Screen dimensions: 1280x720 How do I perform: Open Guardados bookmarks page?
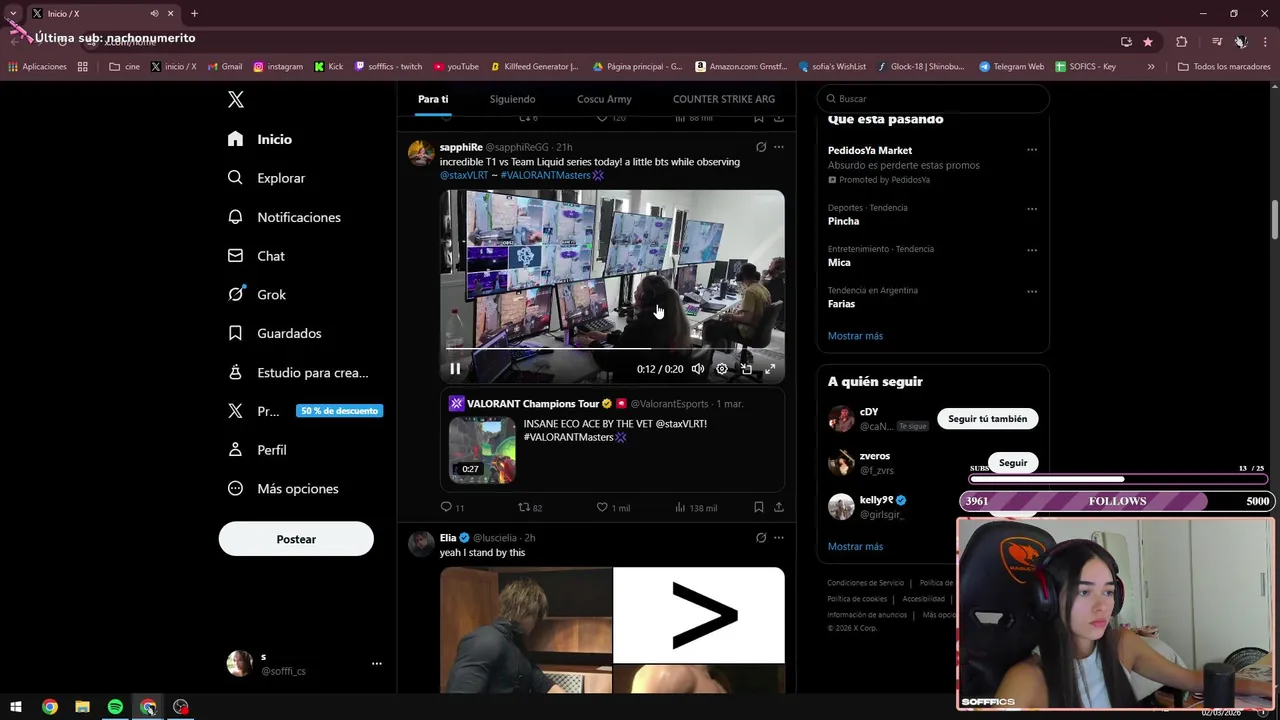[x=274, y=333]
